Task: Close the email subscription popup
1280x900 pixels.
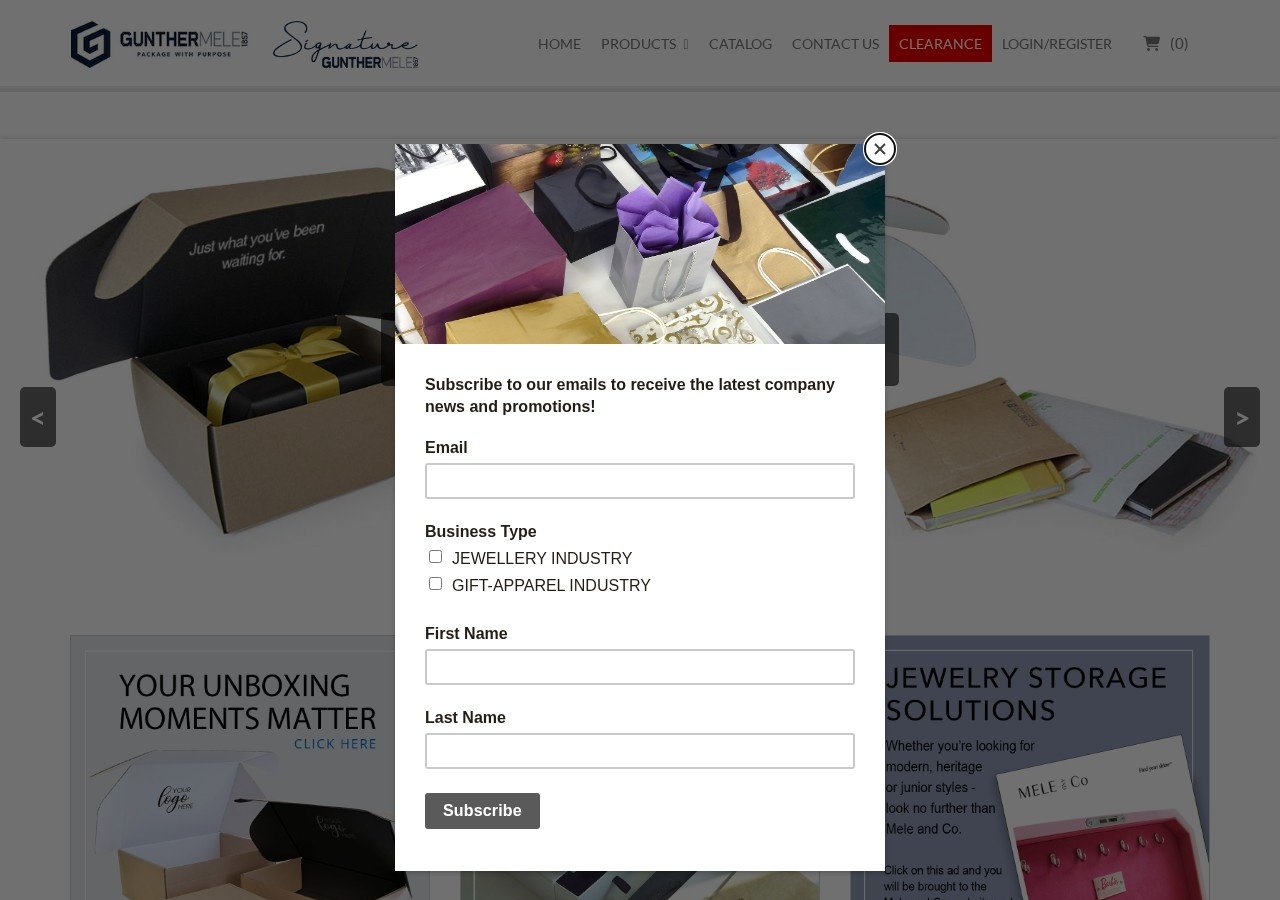Action: click(x=879, y=149)
